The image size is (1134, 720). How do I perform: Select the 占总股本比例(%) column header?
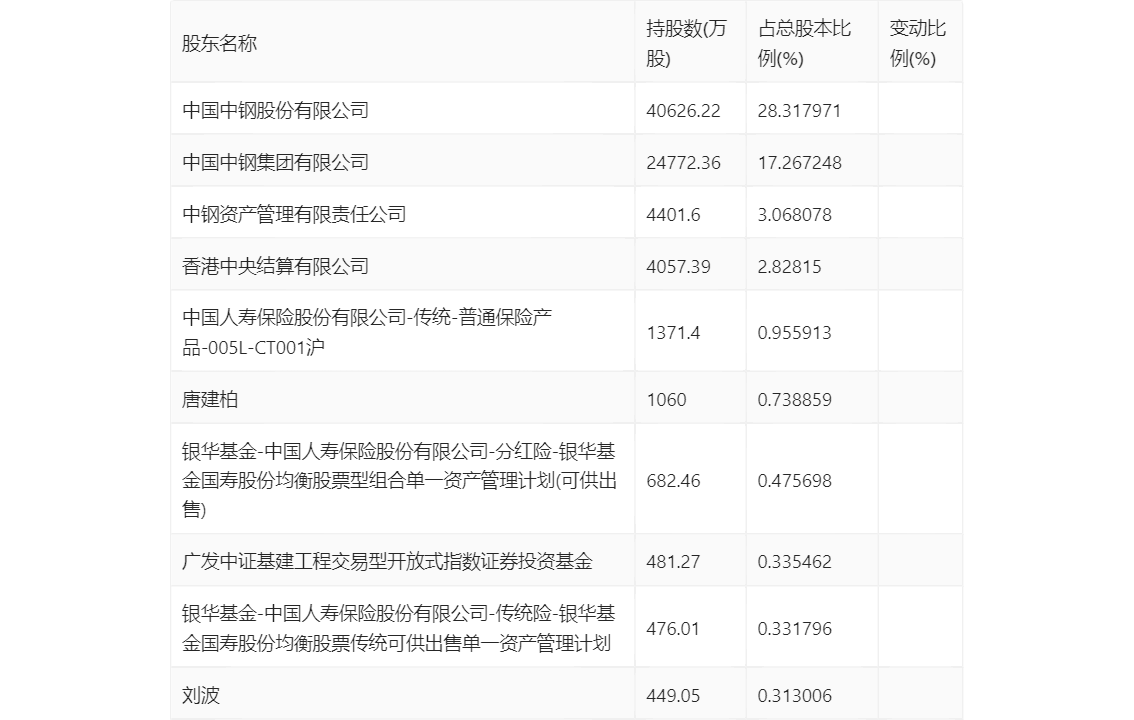tap(804, 43)
